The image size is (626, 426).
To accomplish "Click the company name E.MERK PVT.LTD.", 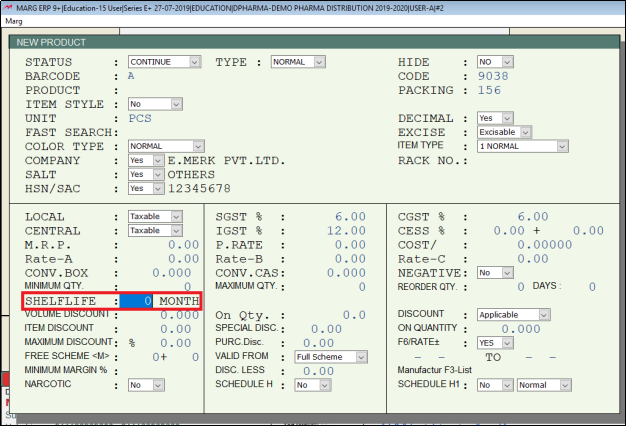I will 226,160.
